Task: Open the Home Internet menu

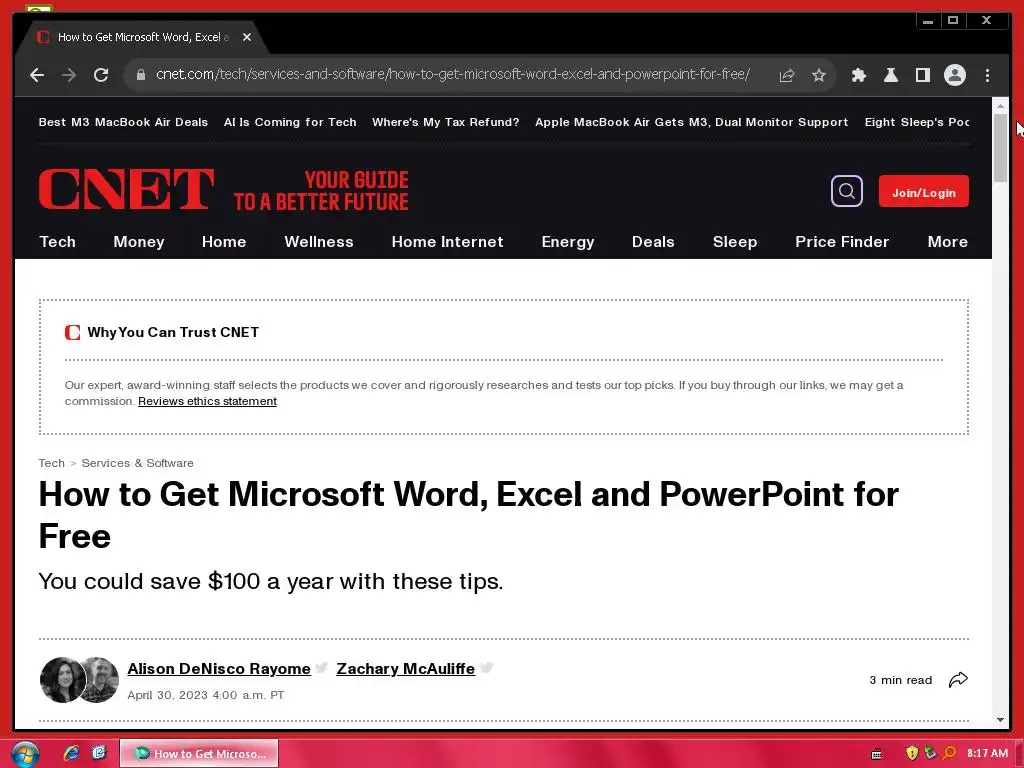Action: (x=447, y=242)
